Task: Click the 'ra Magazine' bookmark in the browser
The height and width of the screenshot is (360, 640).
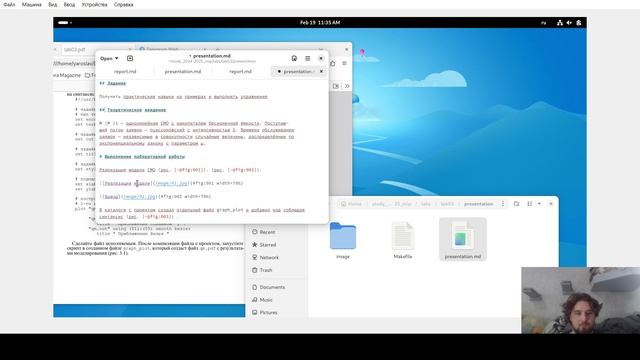Action: (x=67, y=75)
